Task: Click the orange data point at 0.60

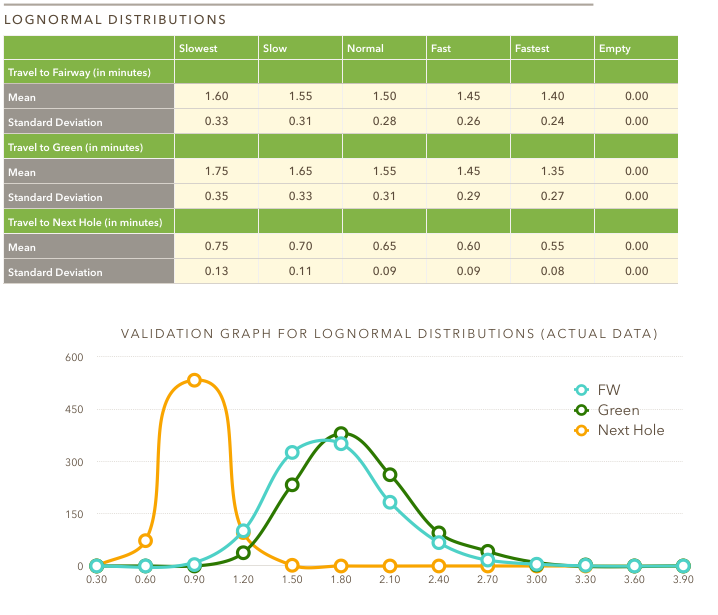Action: (145, 541)
